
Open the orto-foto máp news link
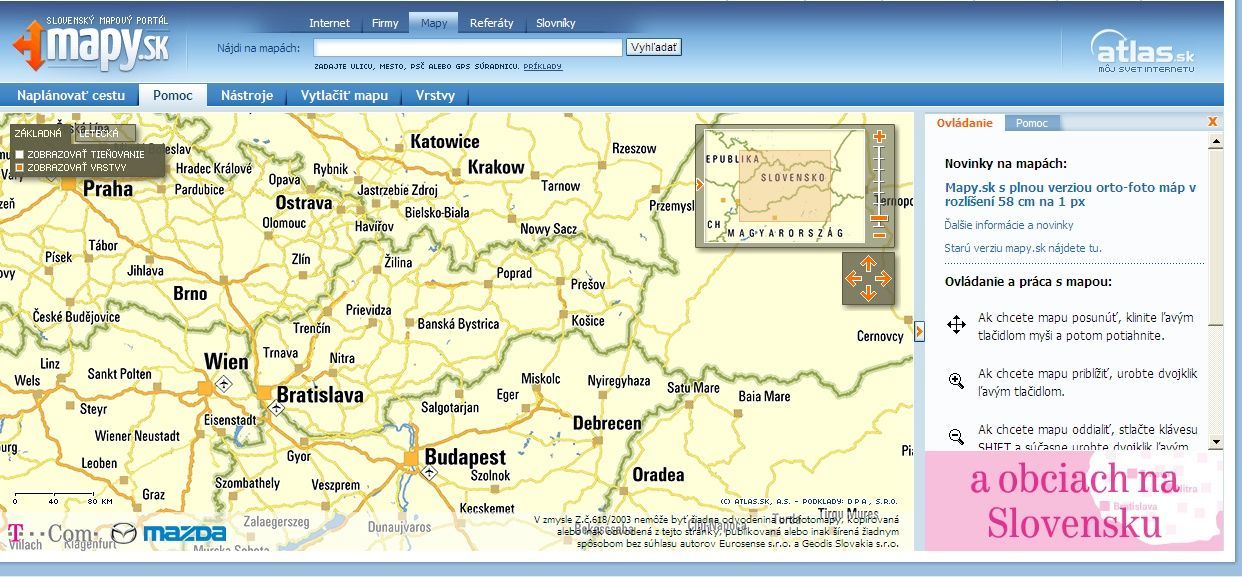1070,194
